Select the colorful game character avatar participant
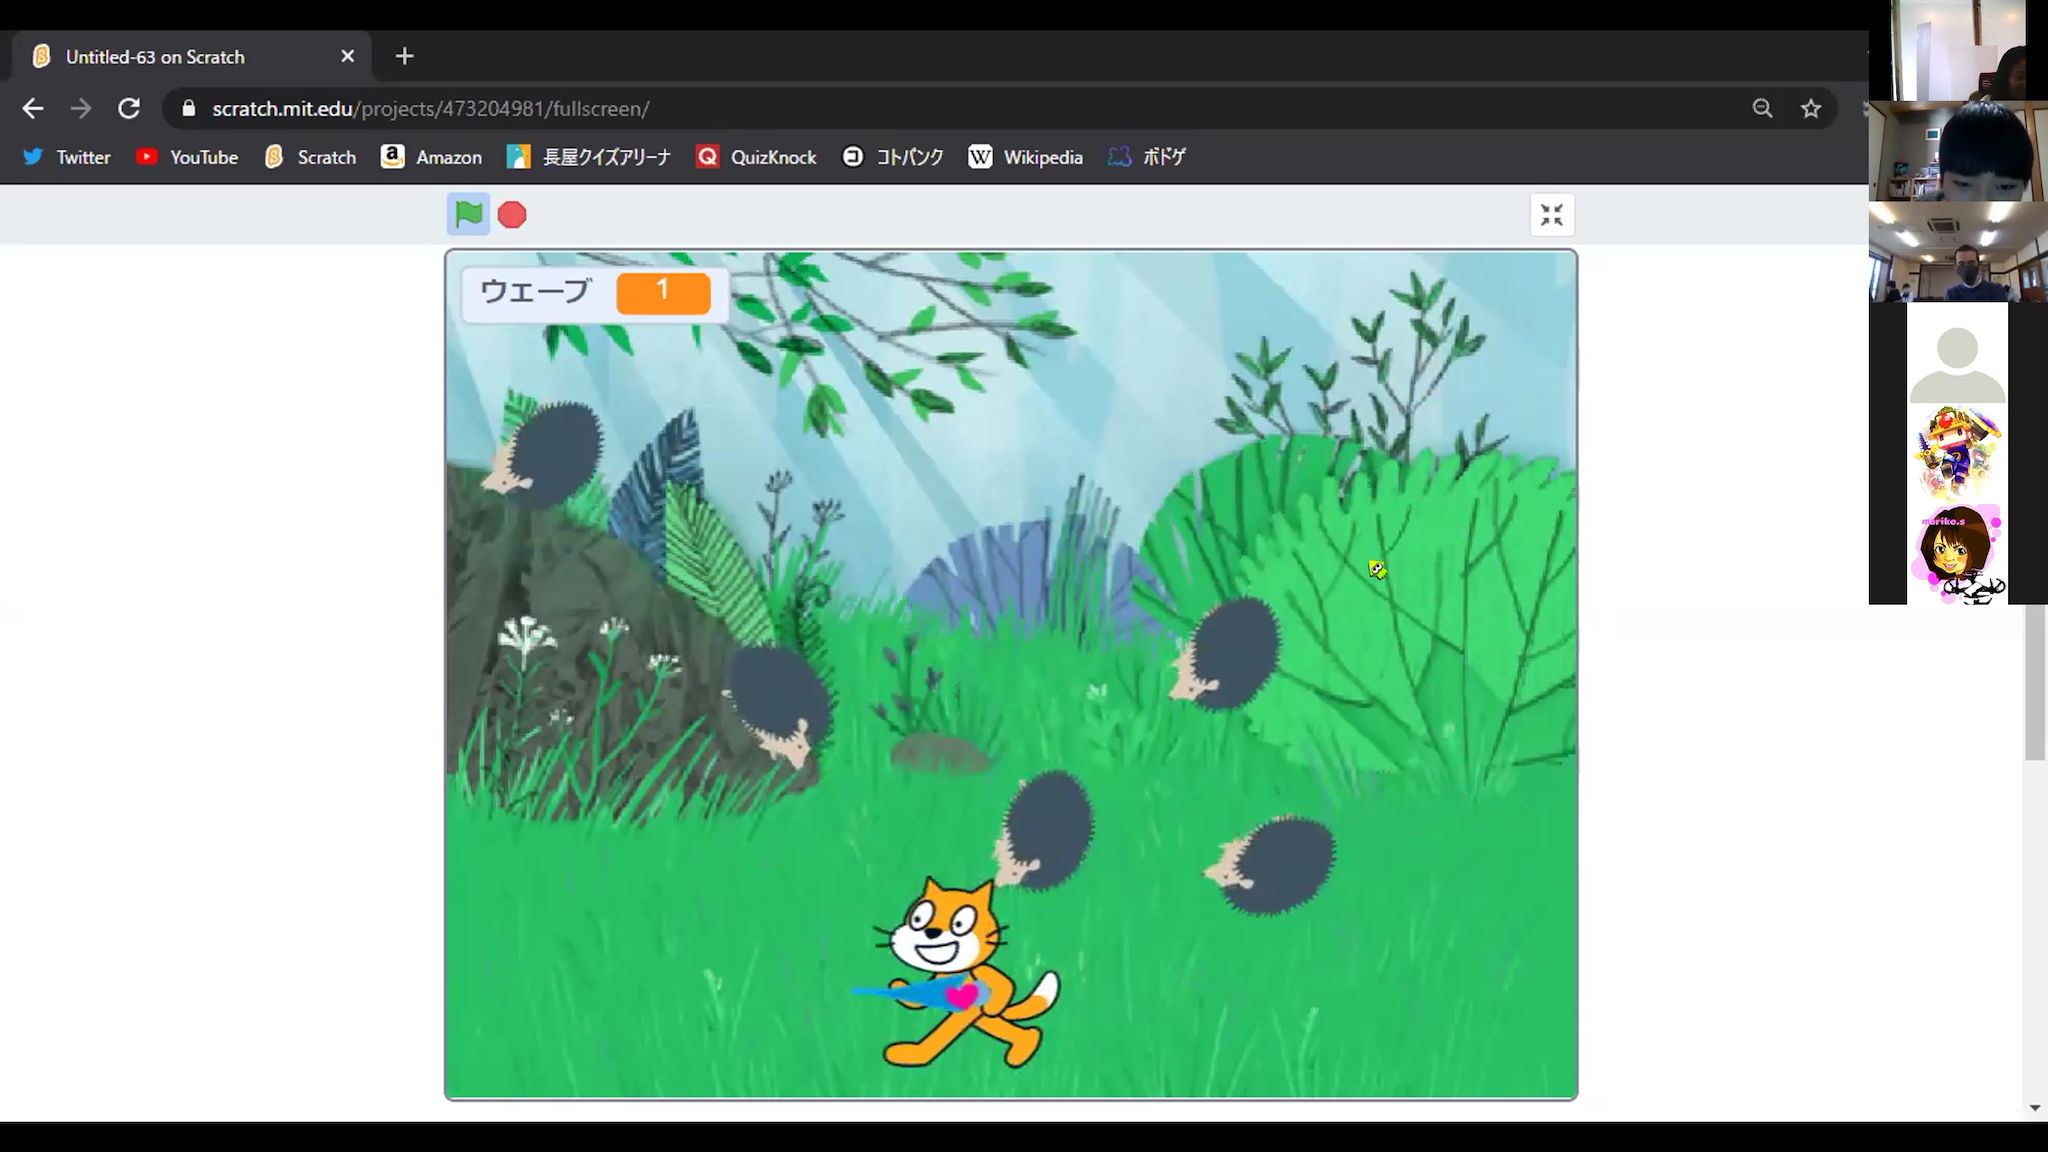The height and width of the screenshot is (1152, 2048). (x=1957, y=453)
